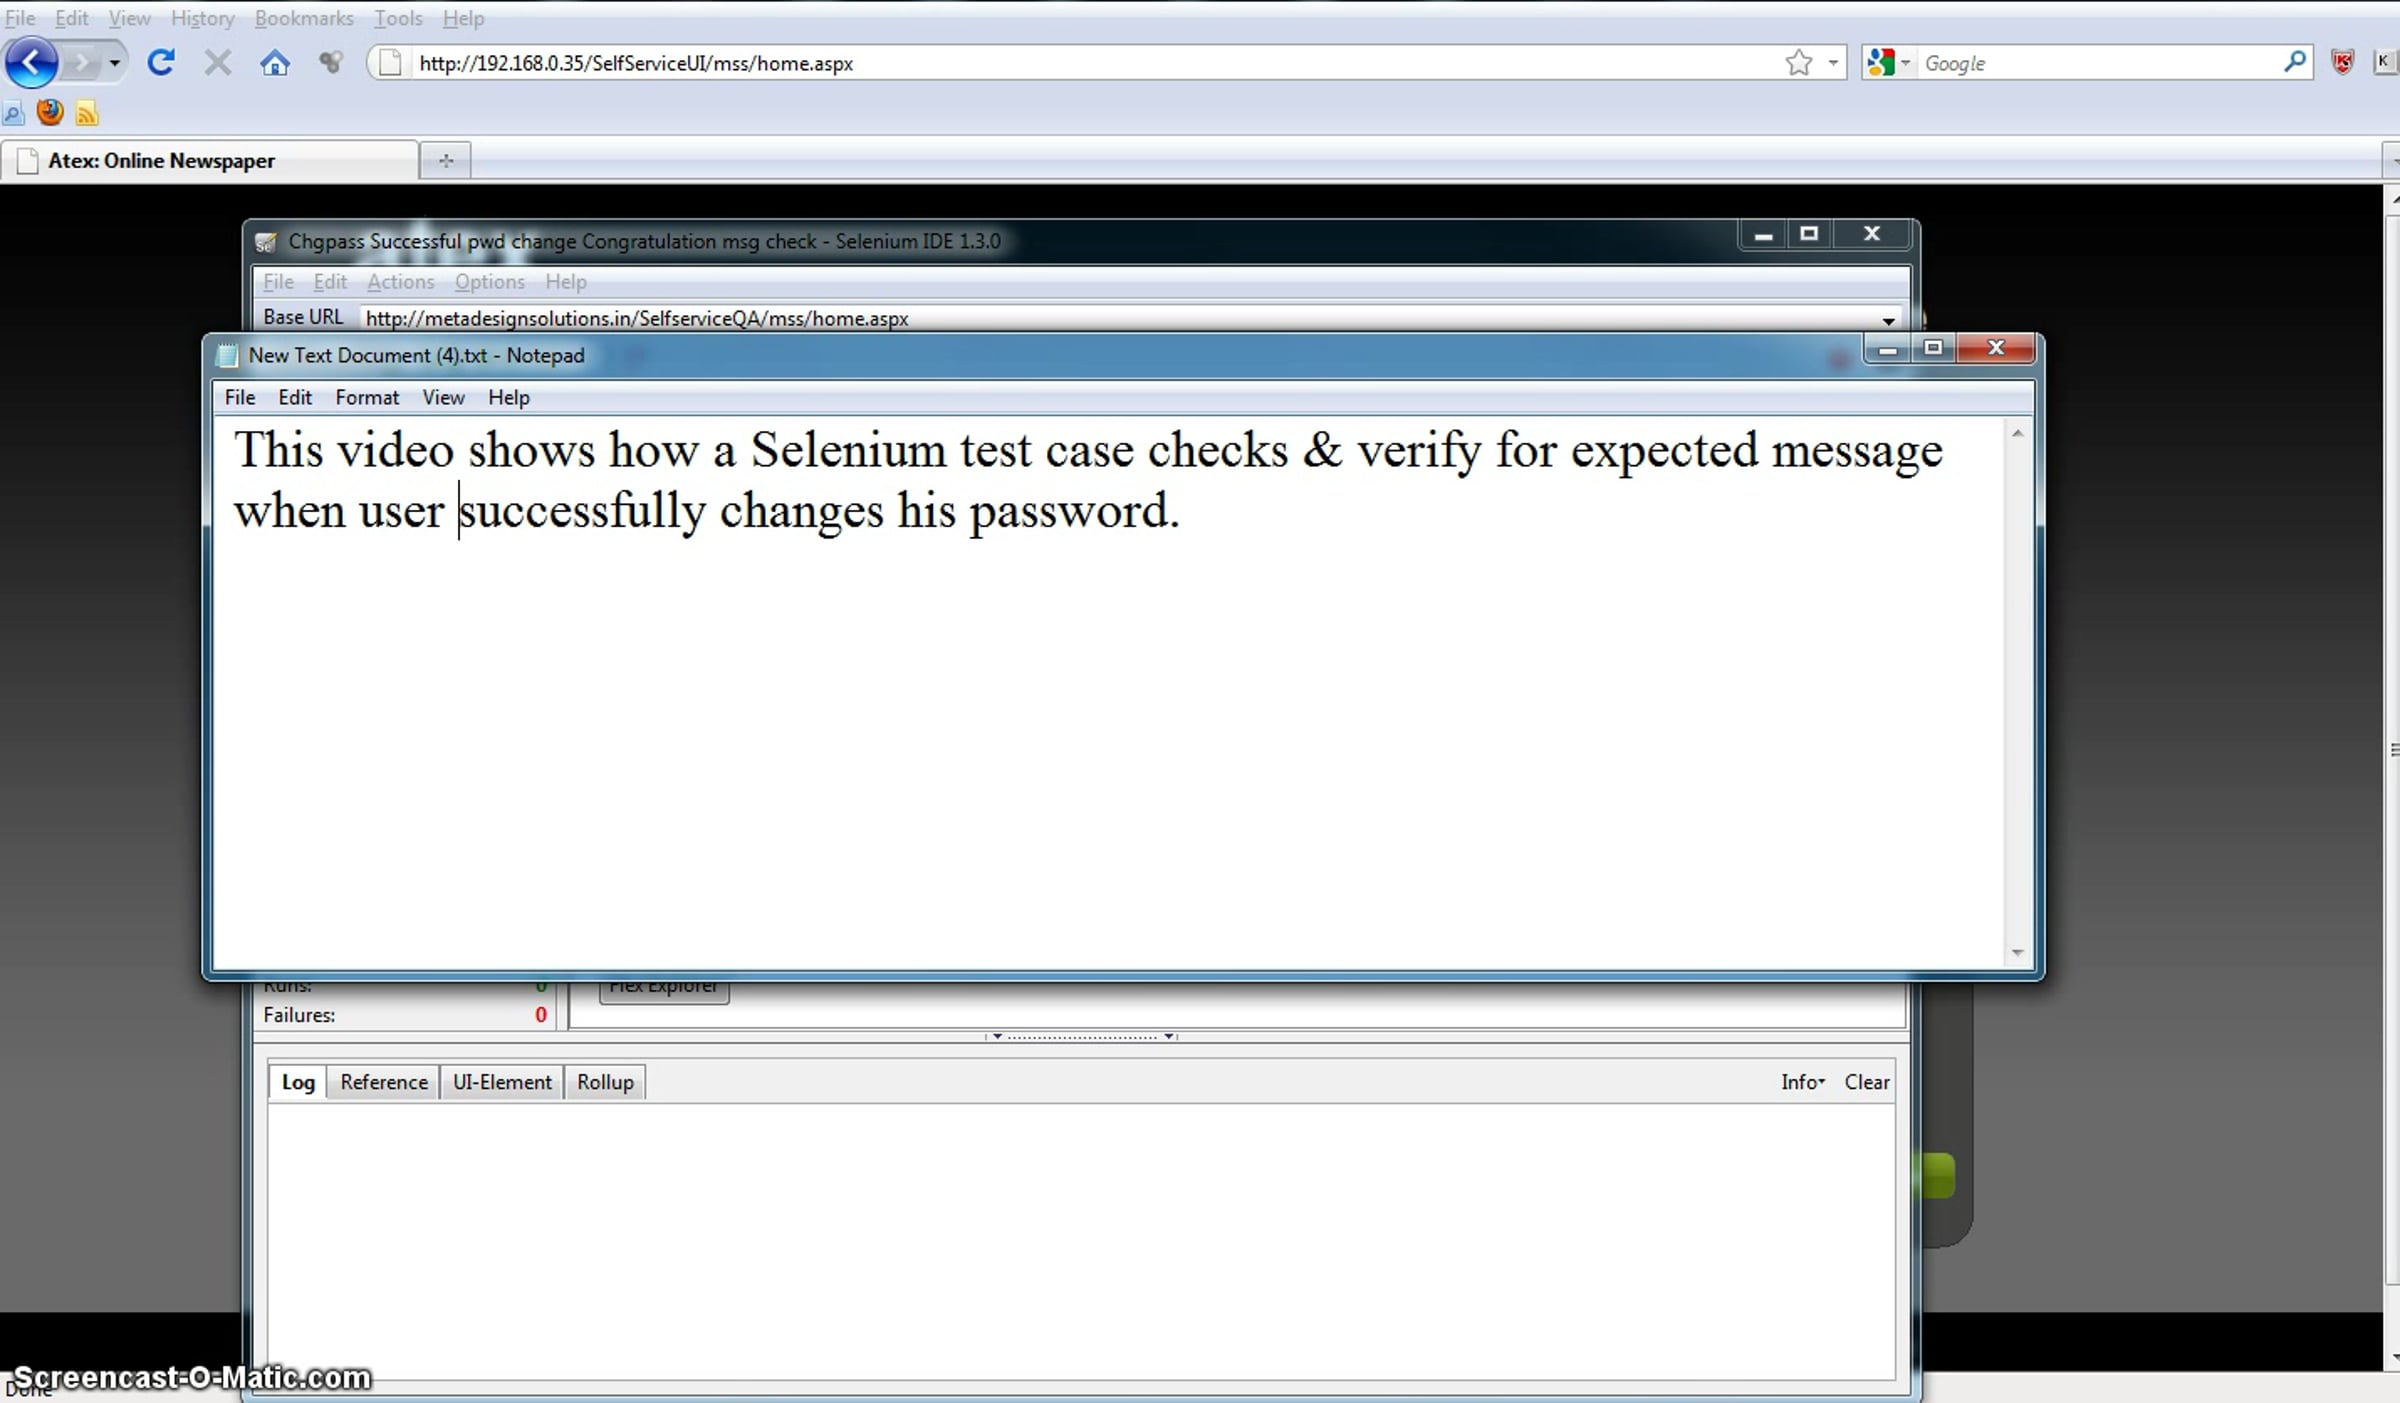Switch to the Reference tab
2400x1403 pixels.
coord(383,1082)
